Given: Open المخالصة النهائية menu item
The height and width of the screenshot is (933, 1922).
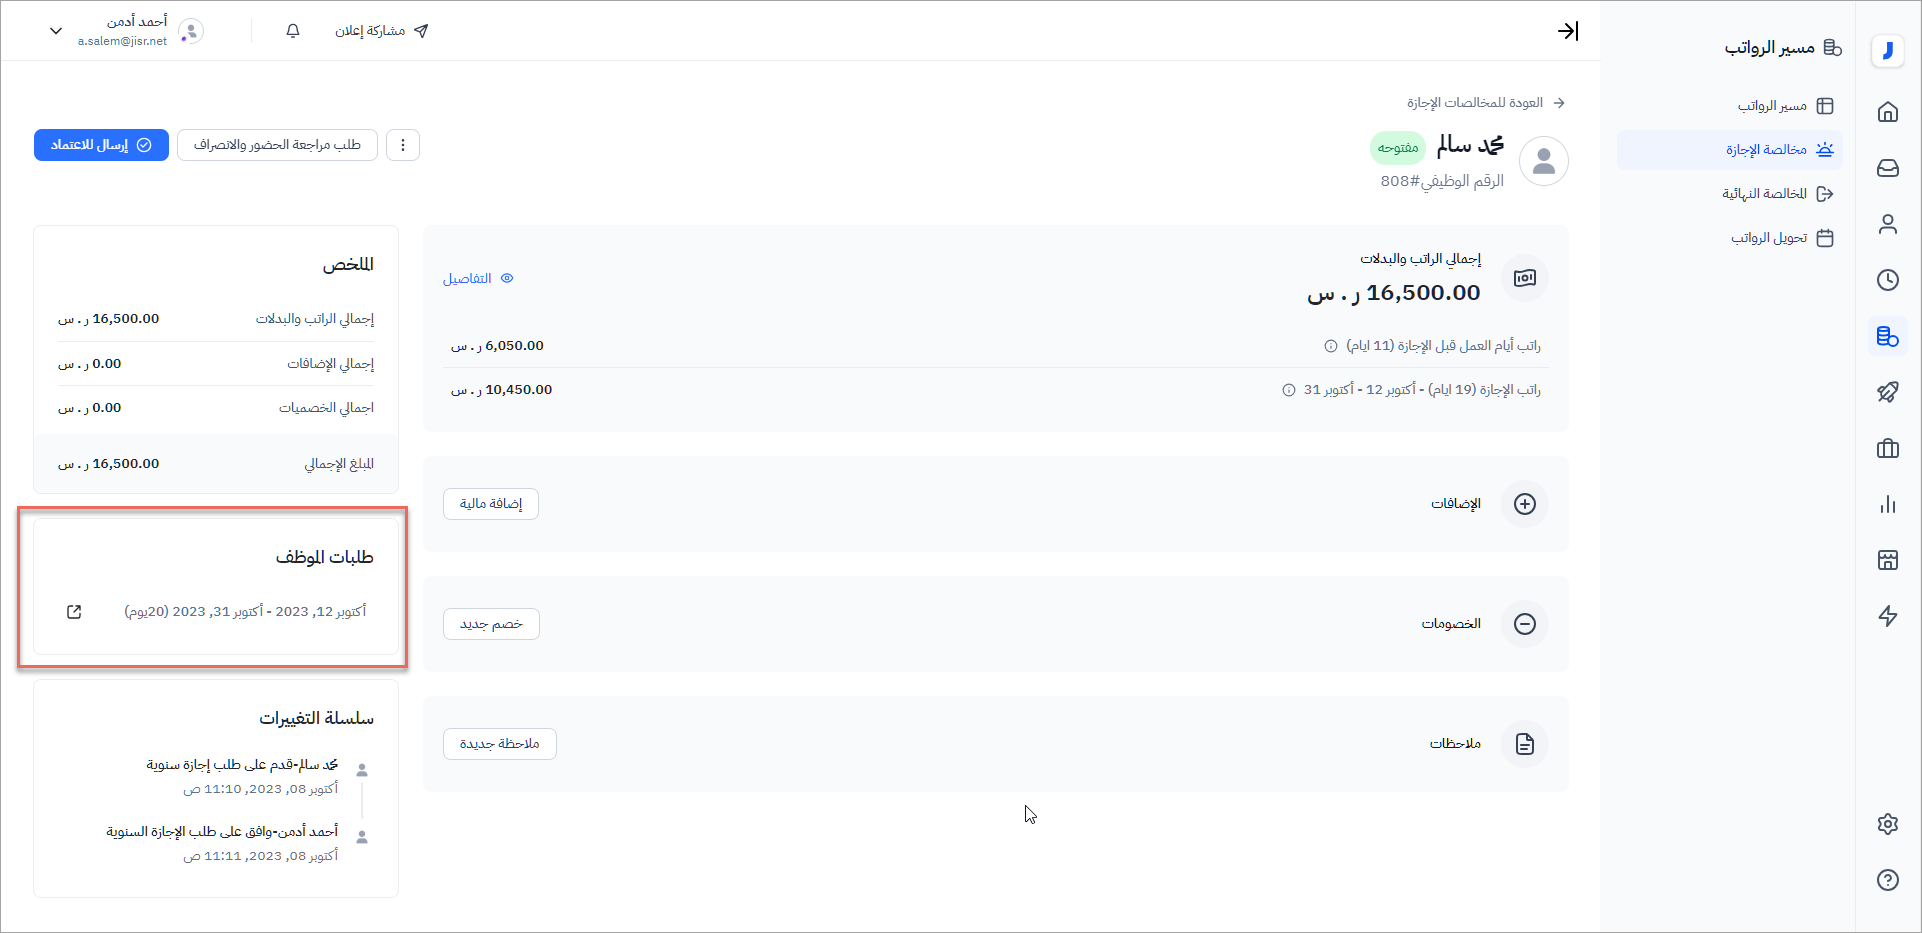Looking at the screenshot, I should (1764, 194).
